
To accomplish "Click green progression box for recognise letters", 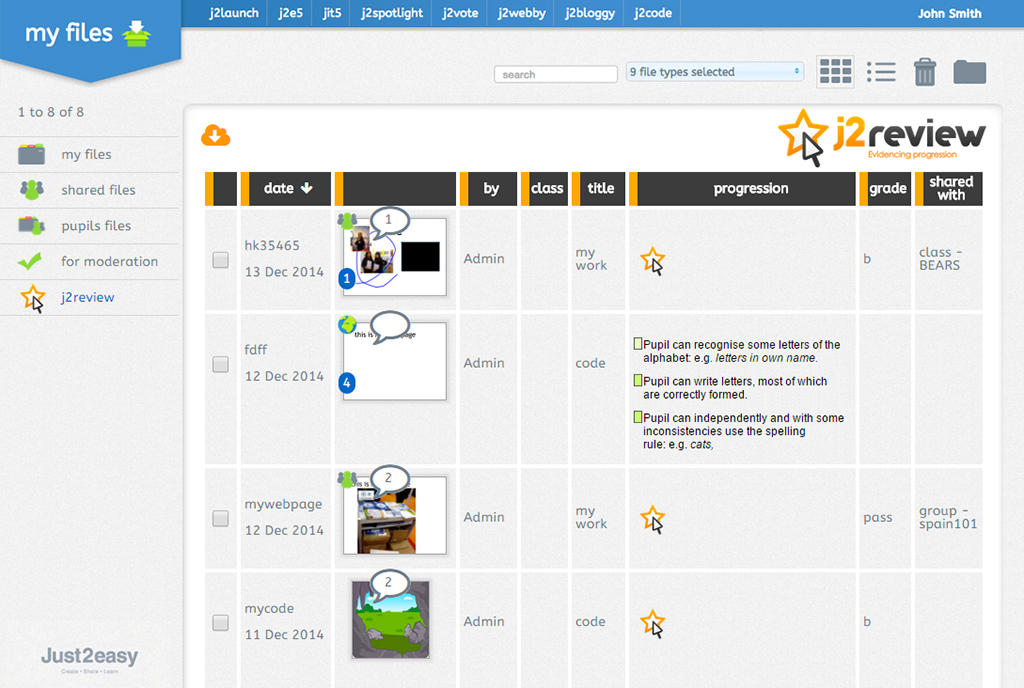I will (638, 344).
